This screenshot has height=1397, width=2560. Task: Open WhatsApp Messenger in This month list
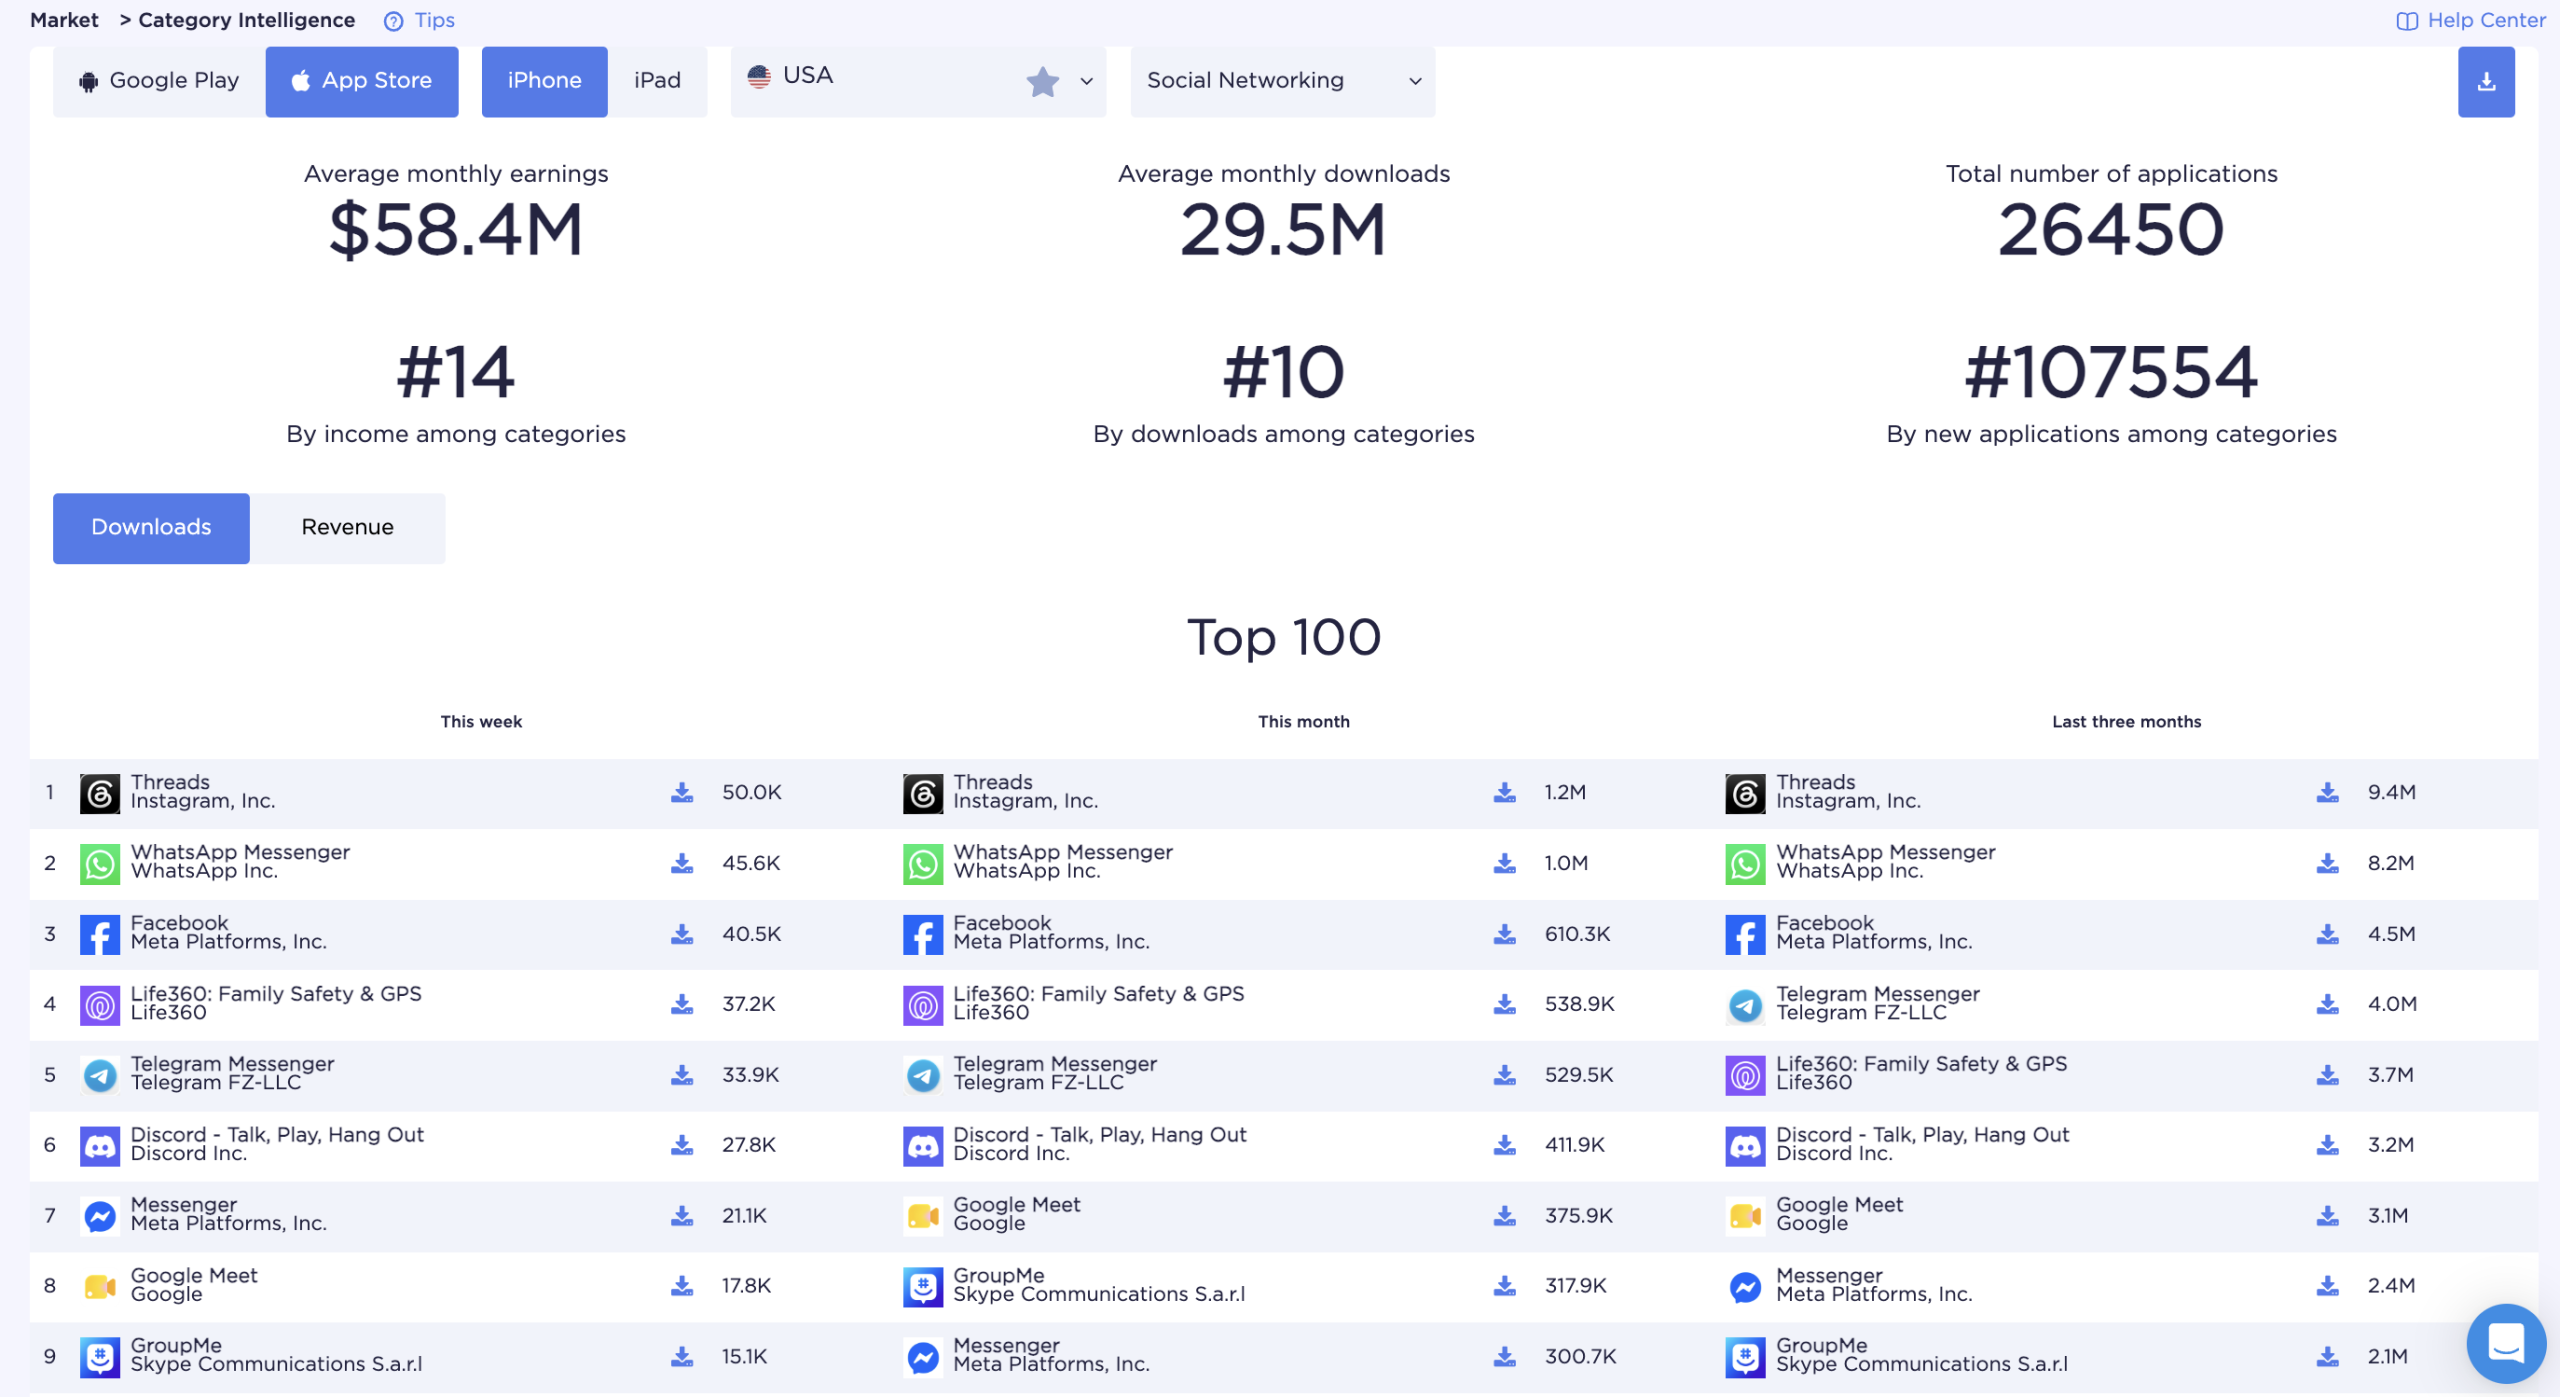(1062, 853)
